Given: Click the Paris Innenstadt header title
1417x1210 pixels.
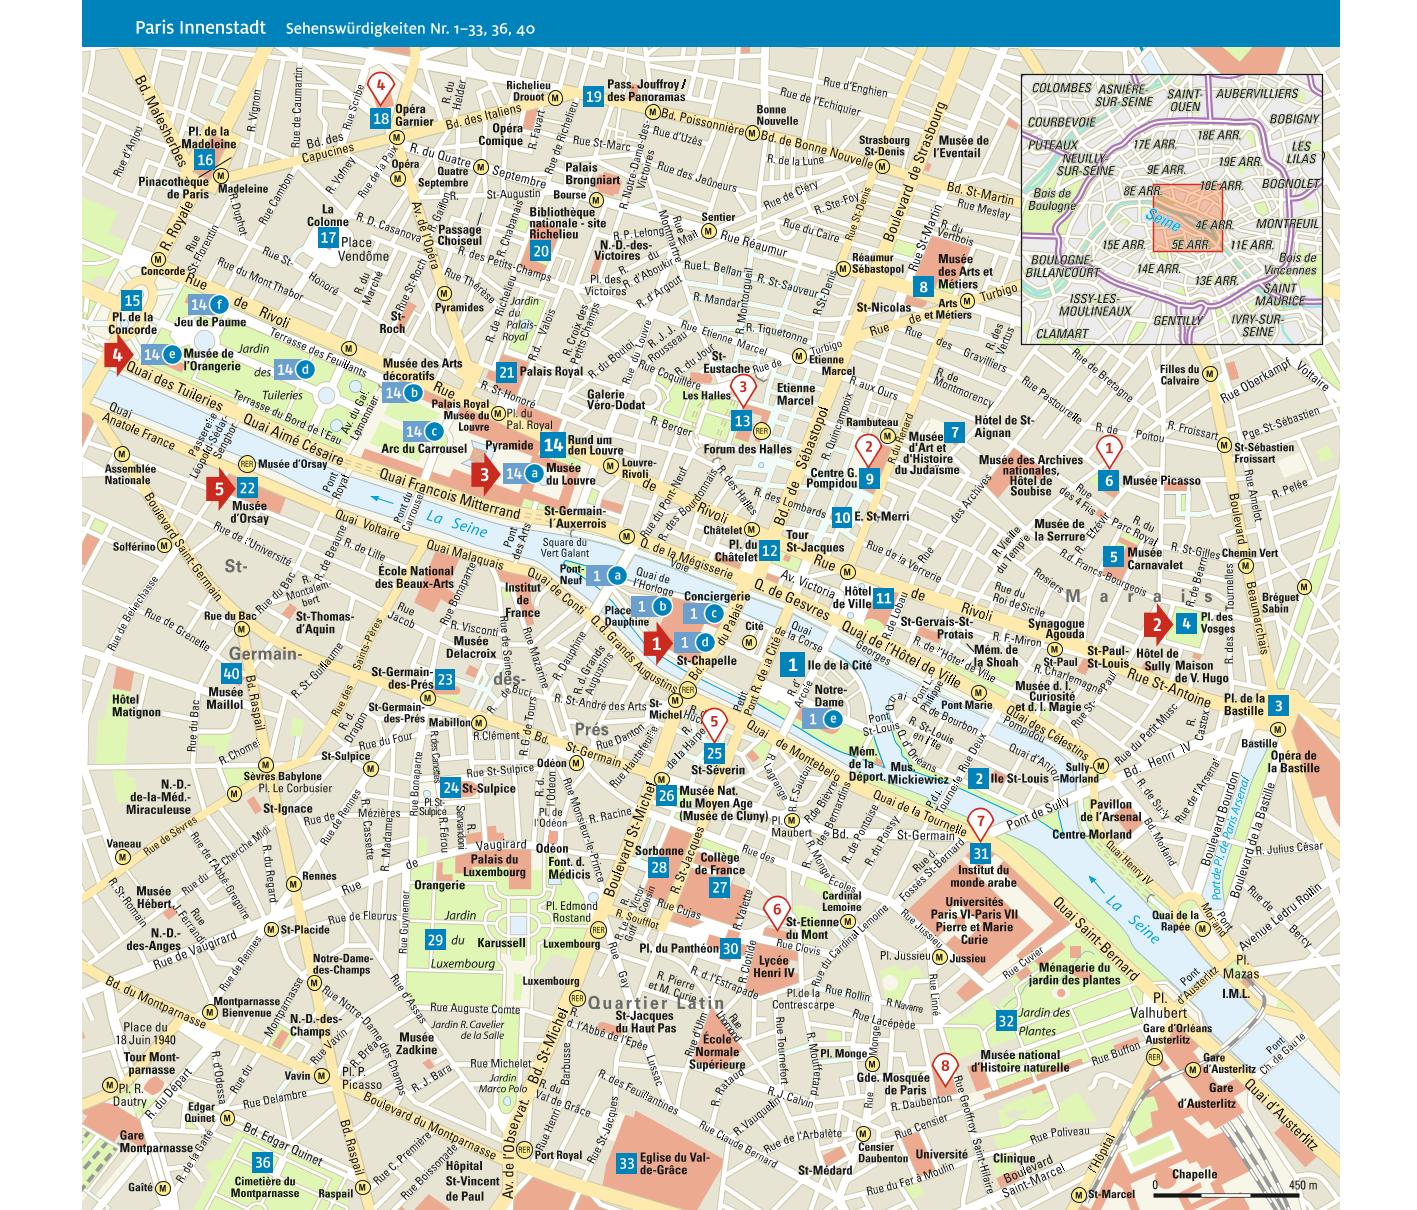Looking at the screenshot, I should (x=201, y=28).
